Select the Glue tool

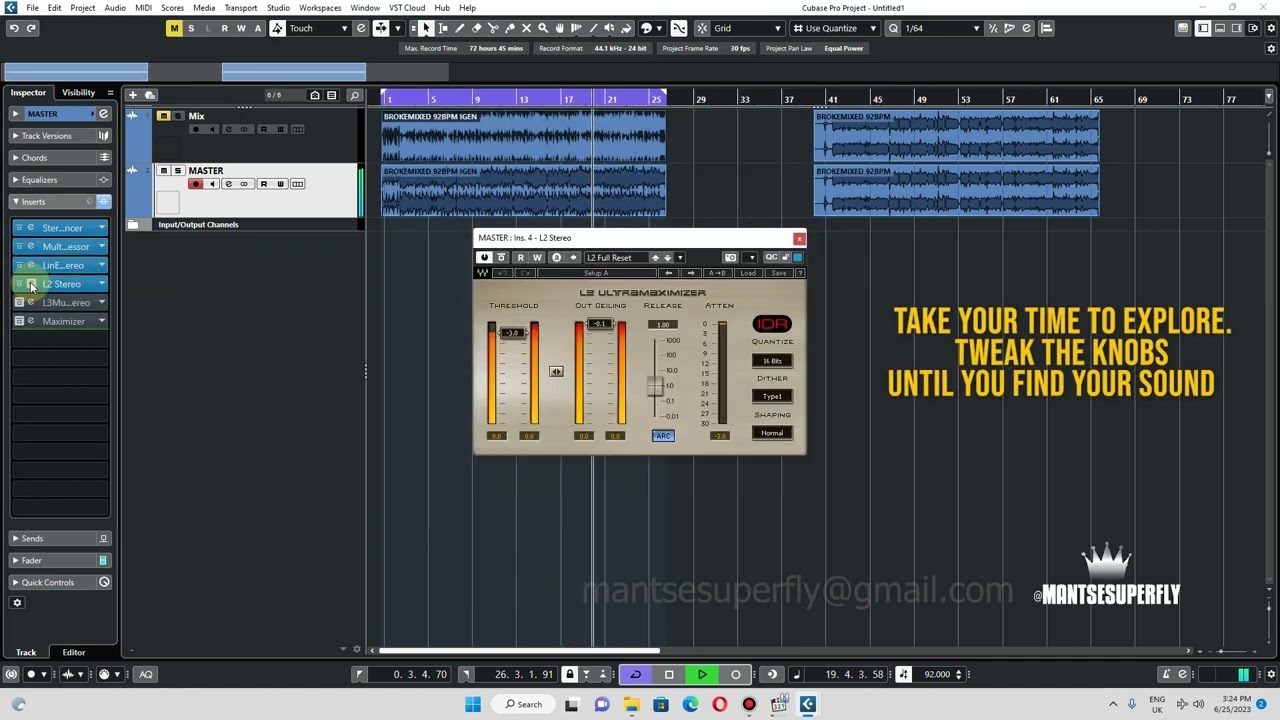point(510,28)
